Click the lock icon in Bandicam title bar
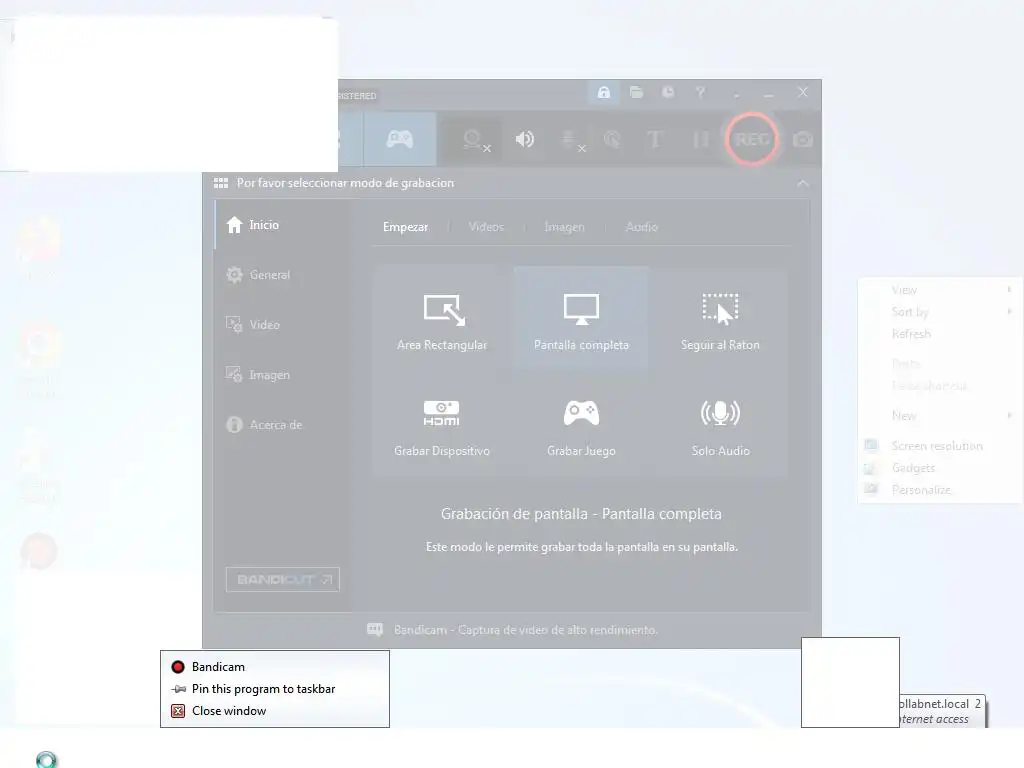Viewport: 1024px width, 768px height. coord(604,93)
